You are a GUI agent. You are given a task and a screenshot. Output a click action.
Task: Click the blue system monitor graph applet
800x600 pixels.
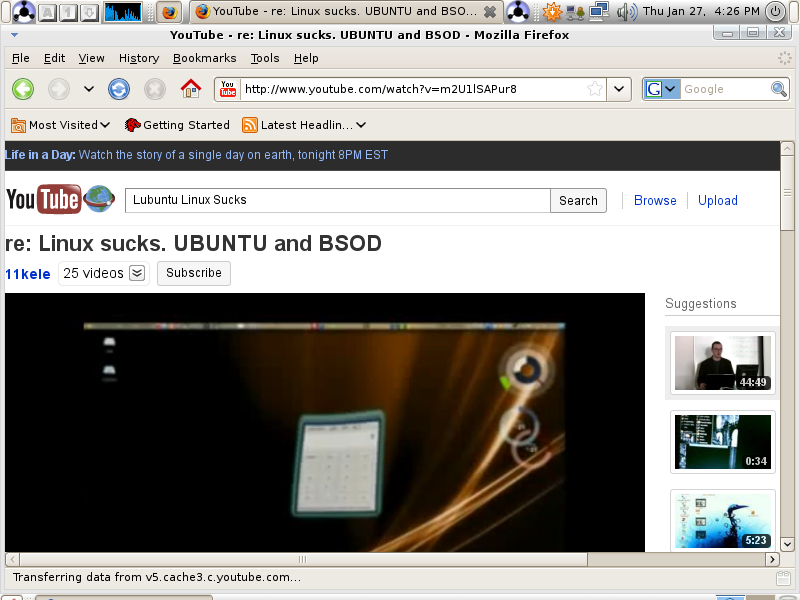(122, 12)
